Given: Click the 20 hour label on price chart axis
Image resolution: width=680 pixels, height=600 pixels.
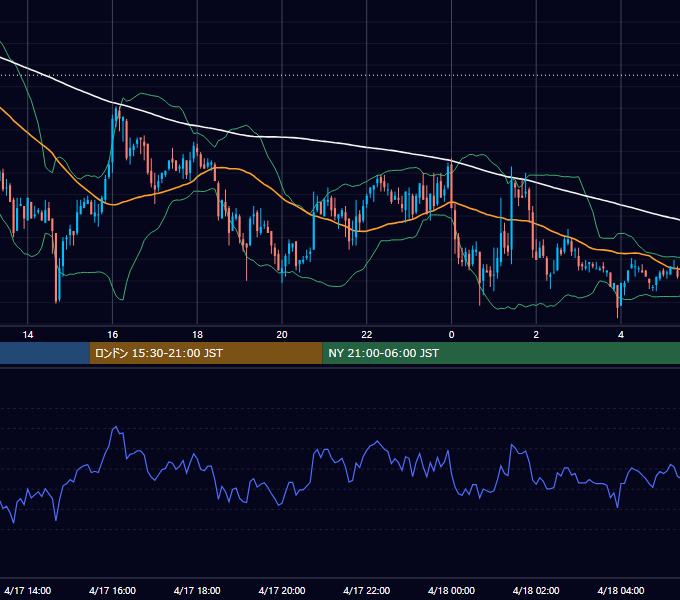Looking at the screenshot, I should click(x=282, y=335).
